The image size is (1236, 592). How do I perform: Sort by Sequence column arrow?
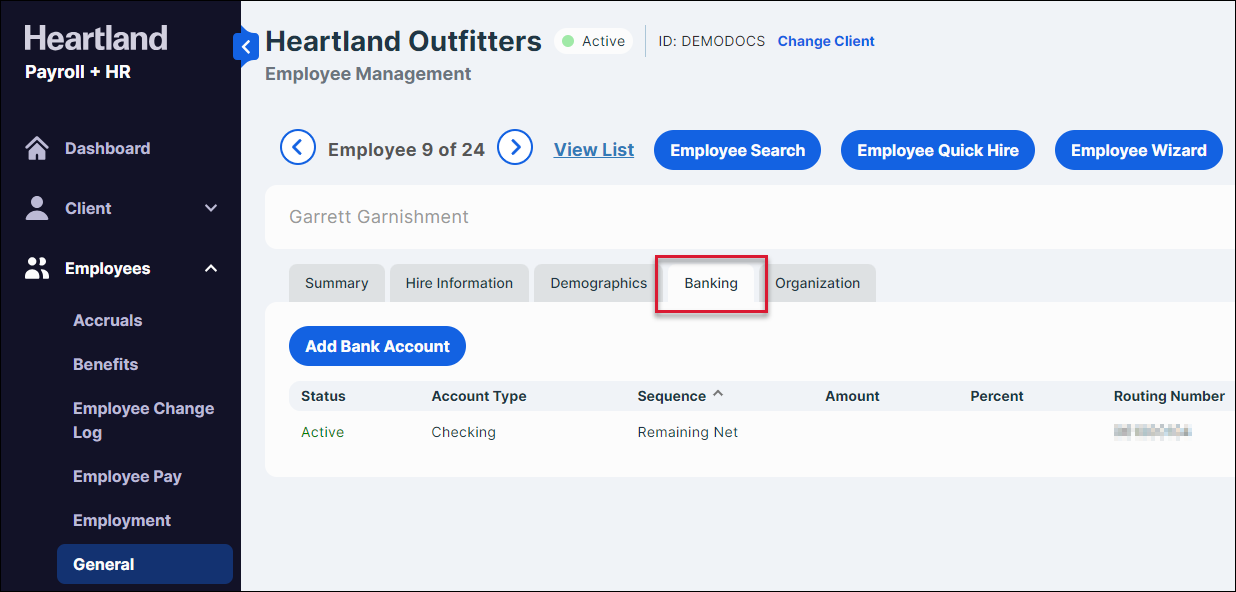[x=718, y=394]
